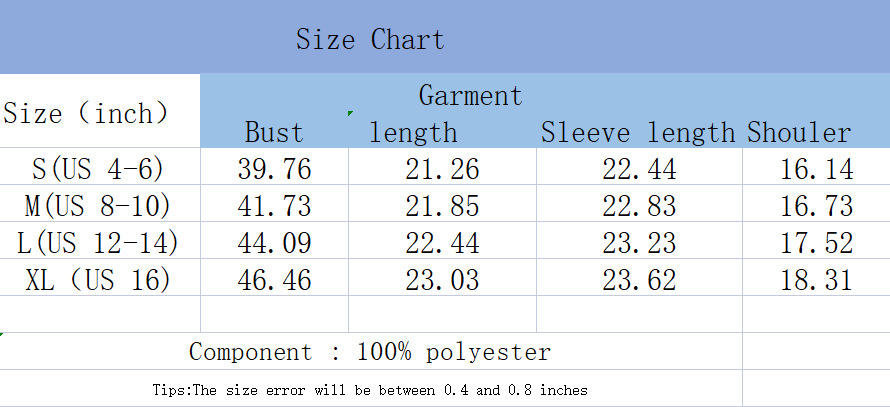
Task: Click shoulder value 17.52 cell
Action: point(816,242)
